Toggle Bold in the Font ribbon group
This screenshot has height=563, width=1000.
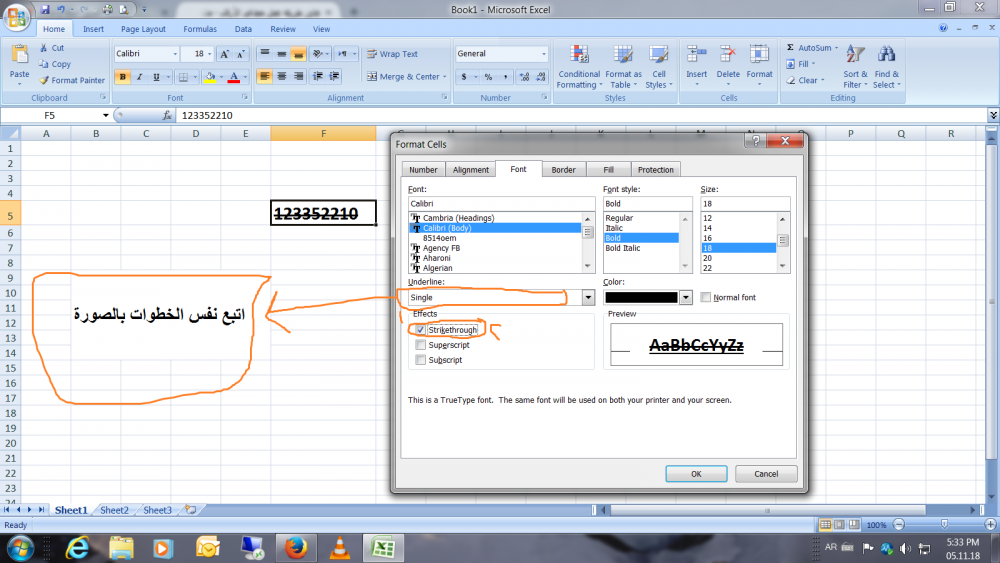pyautogui.click(x=122, y=77)
